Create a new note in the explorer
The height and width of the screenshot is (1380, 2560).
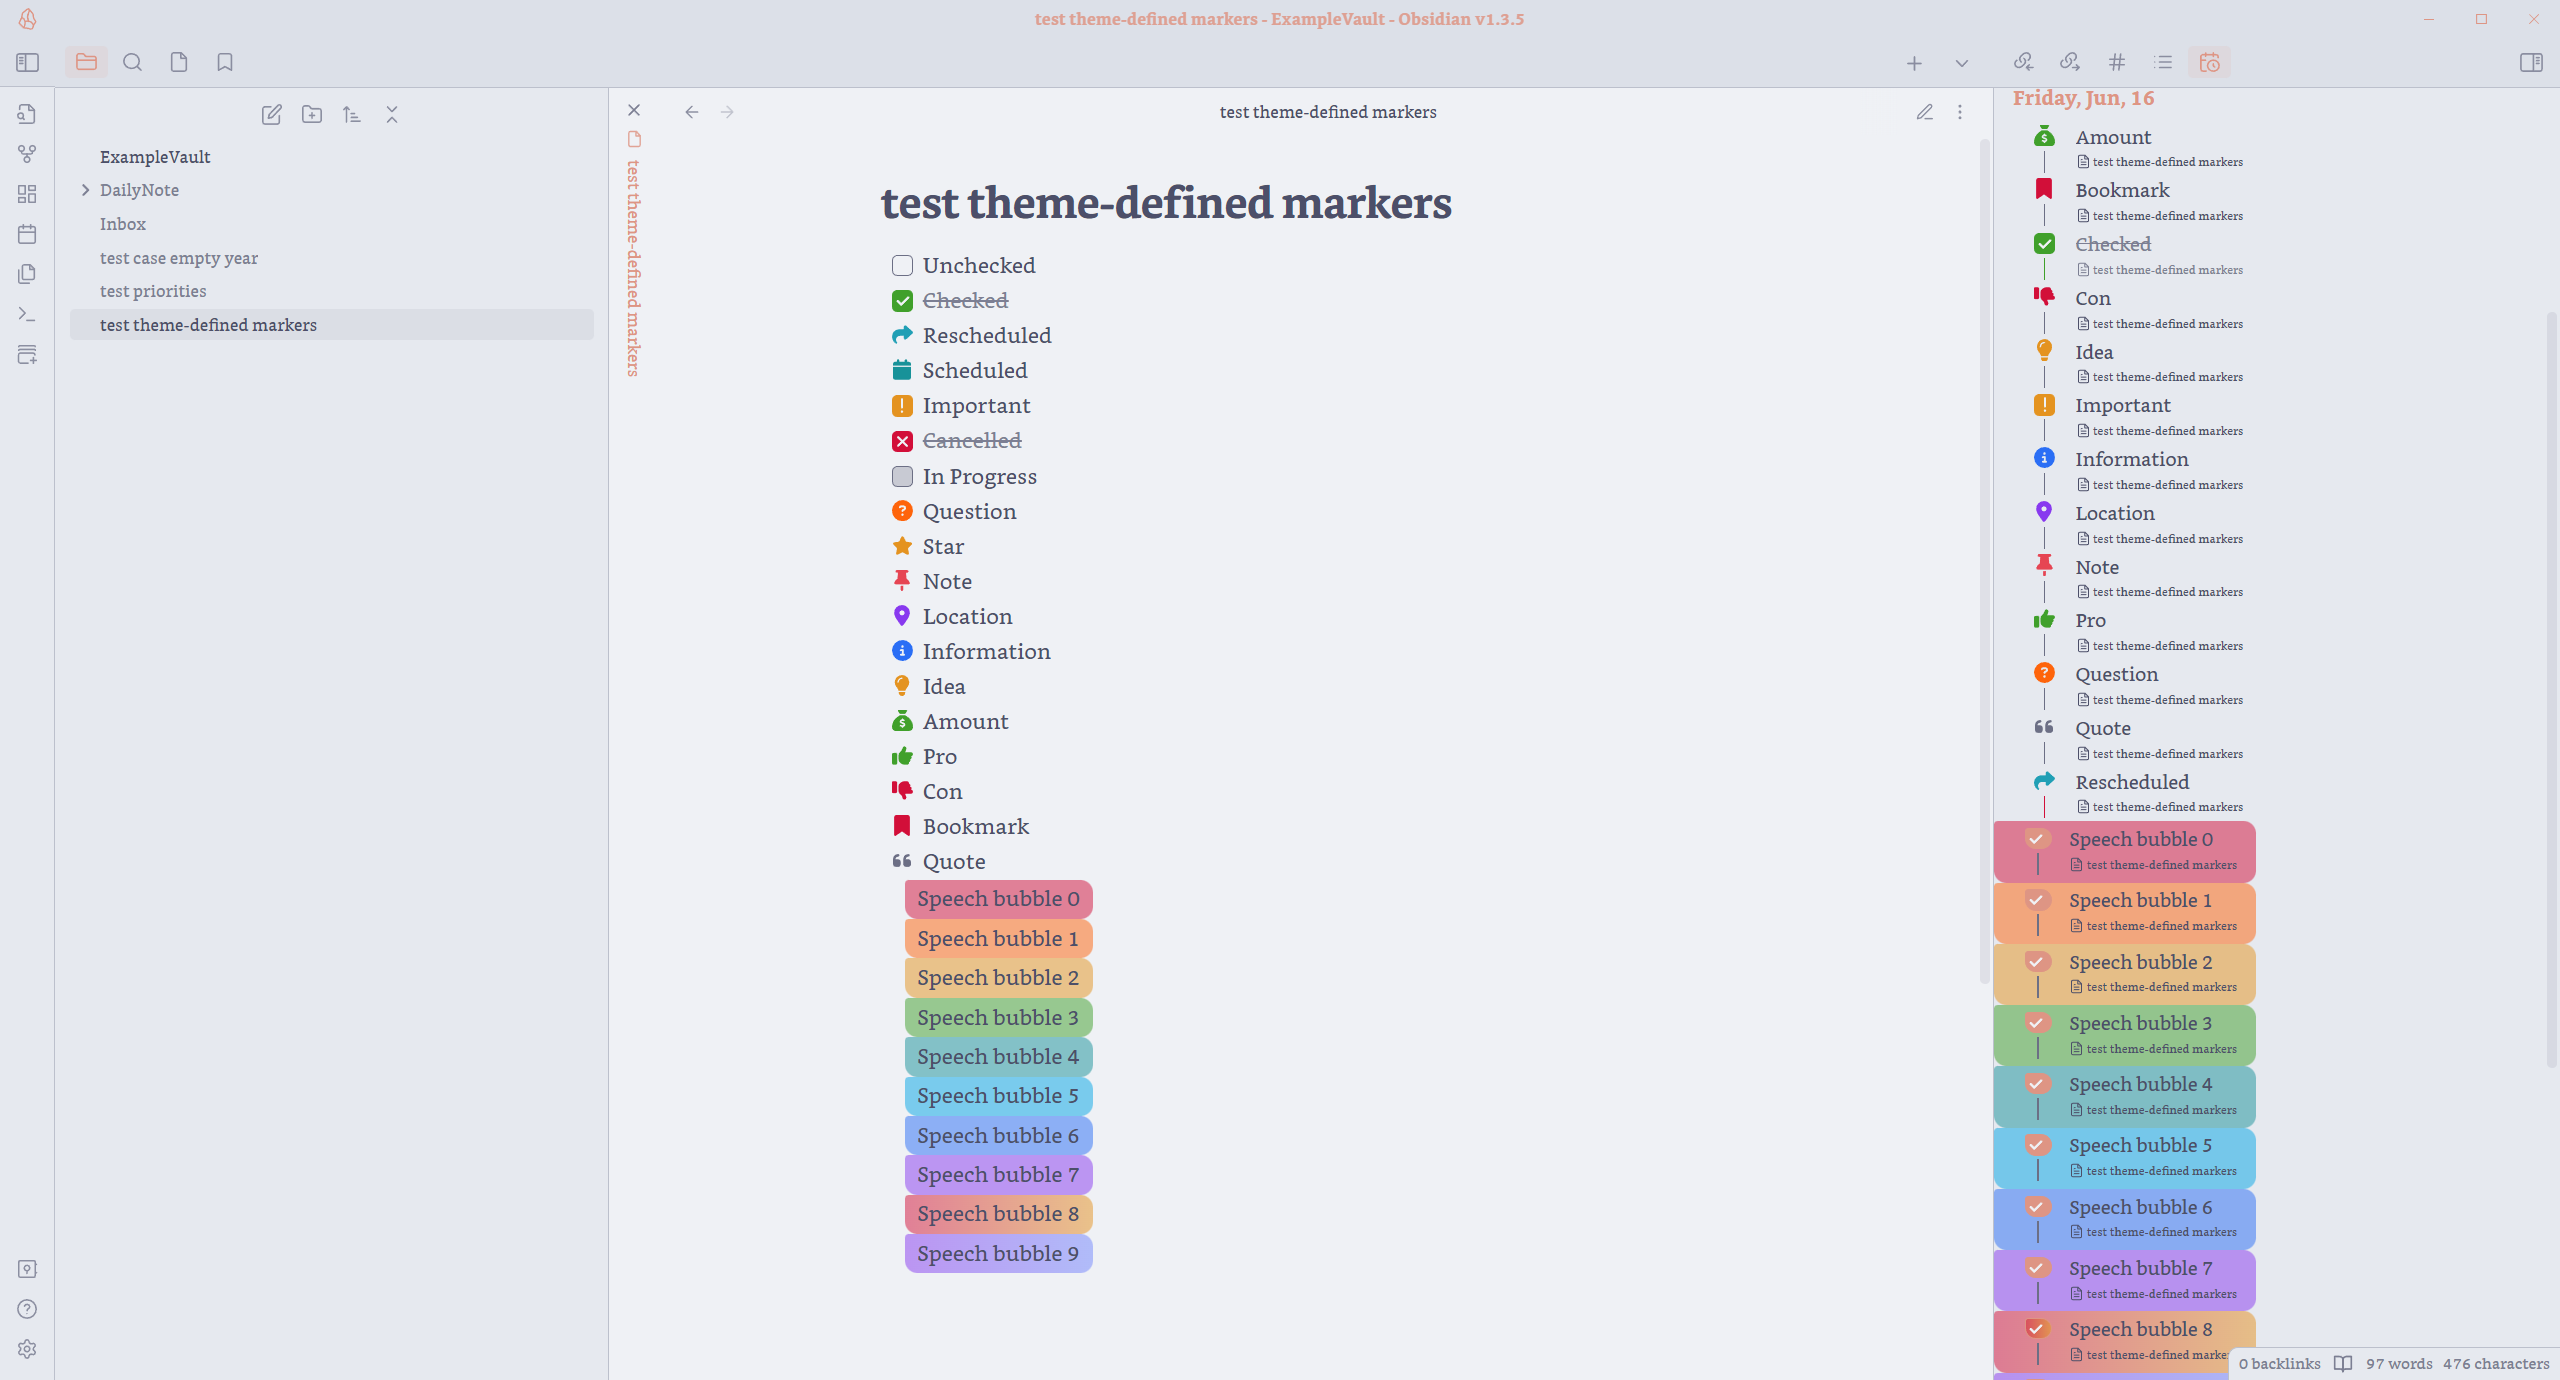coord(271,114)
